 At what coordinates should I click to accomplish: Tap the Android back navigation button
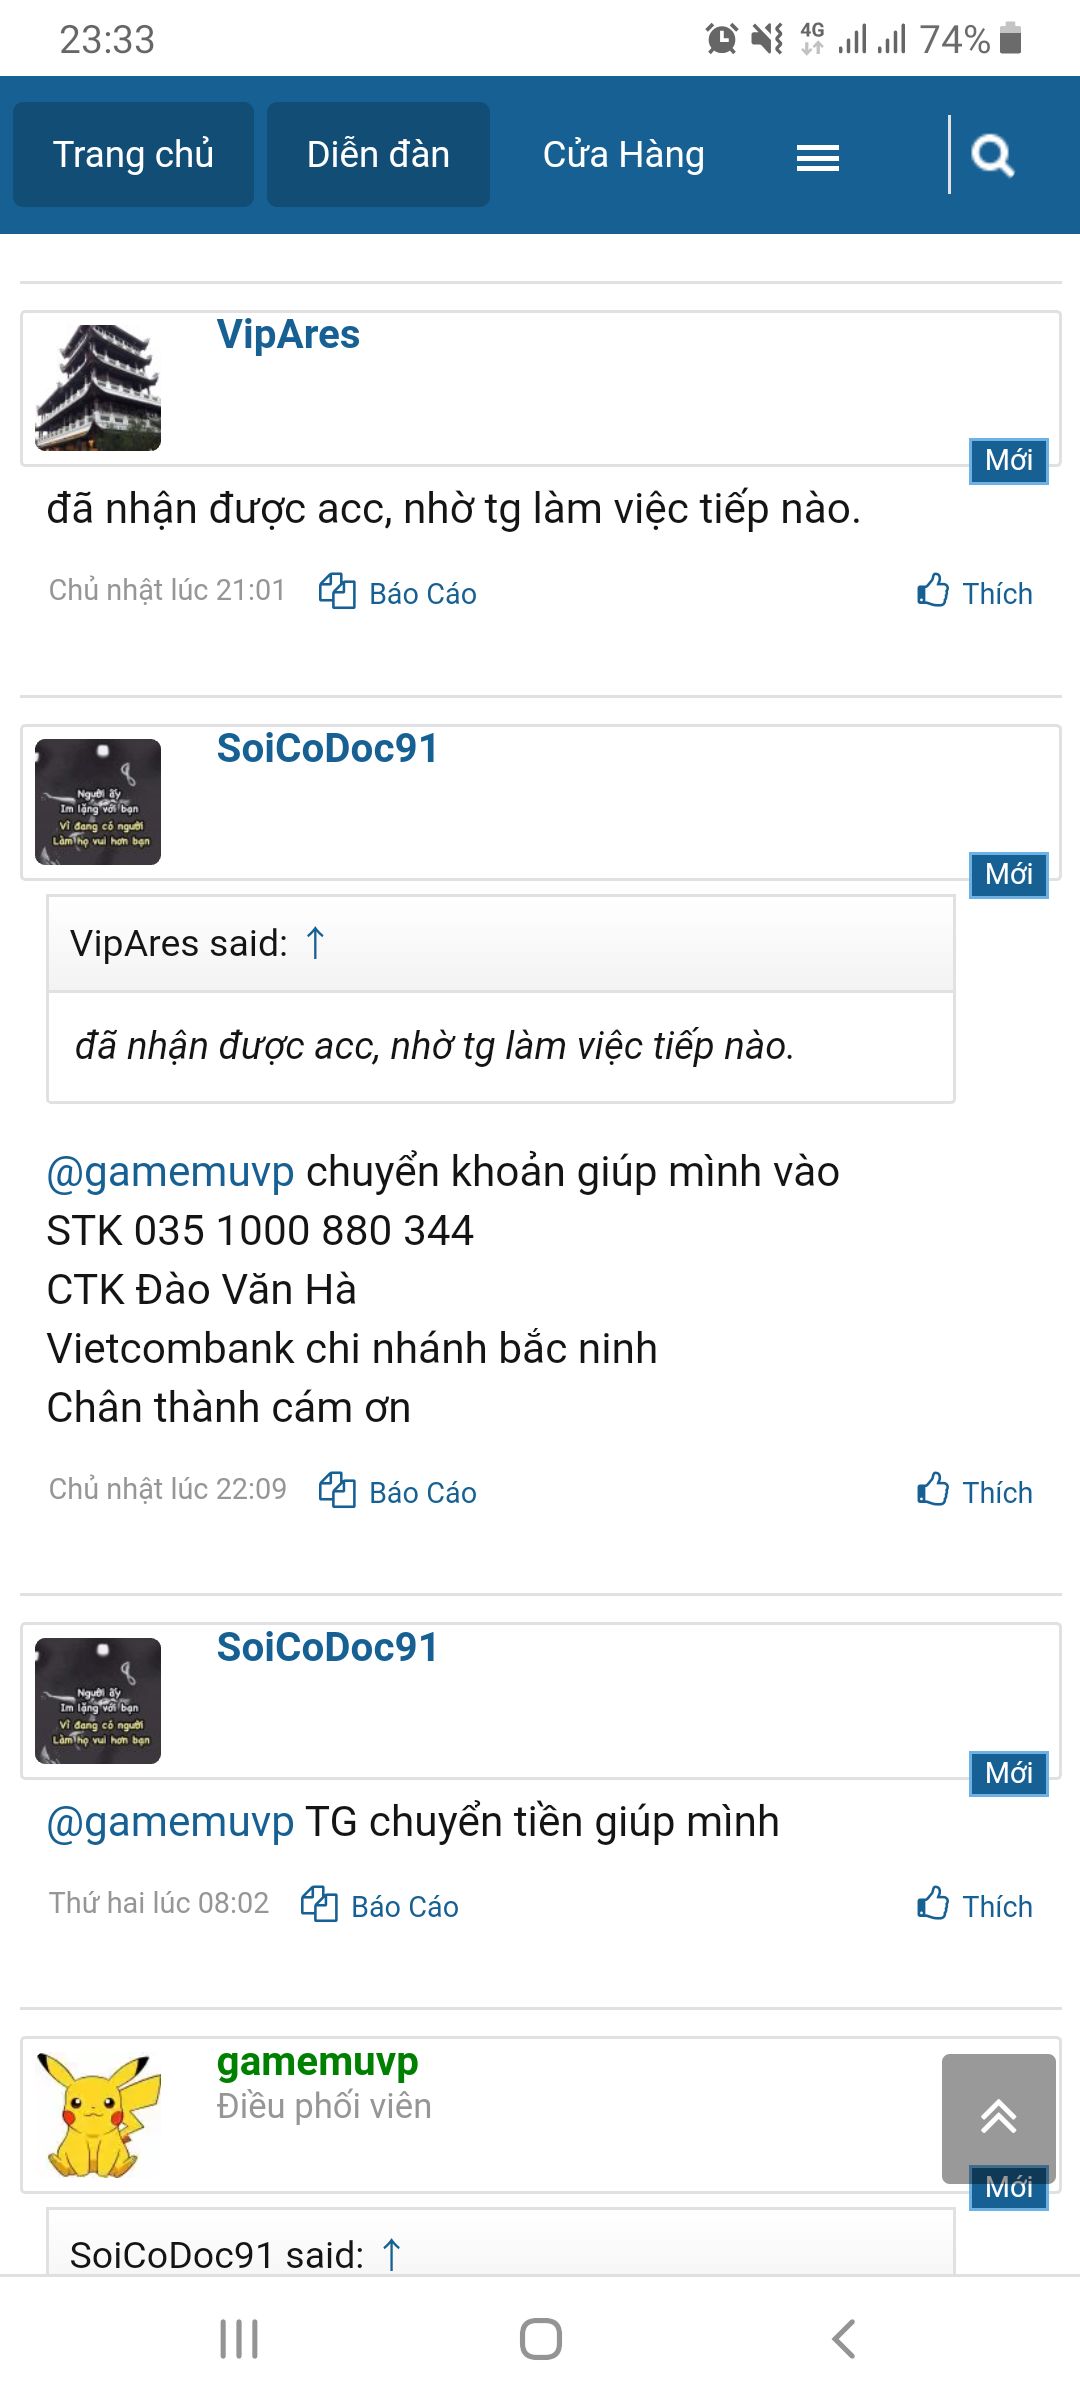pos(843,2339)
